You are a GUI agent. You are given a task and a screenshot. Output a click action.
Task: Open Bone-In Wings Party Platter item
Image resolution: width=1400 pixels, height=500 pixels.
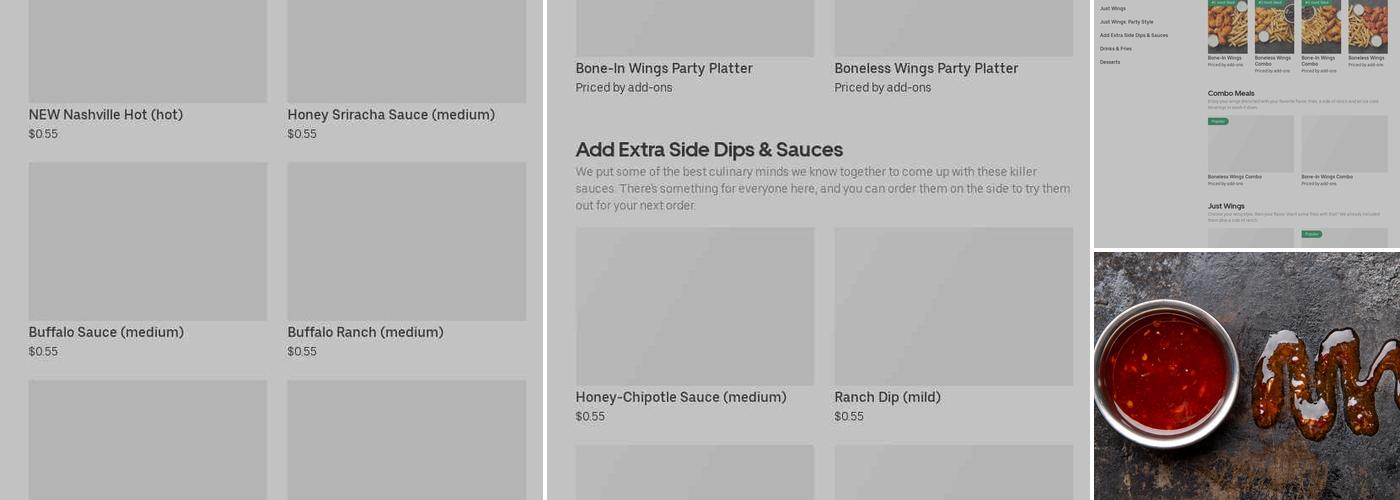click(x=664, y=69)
